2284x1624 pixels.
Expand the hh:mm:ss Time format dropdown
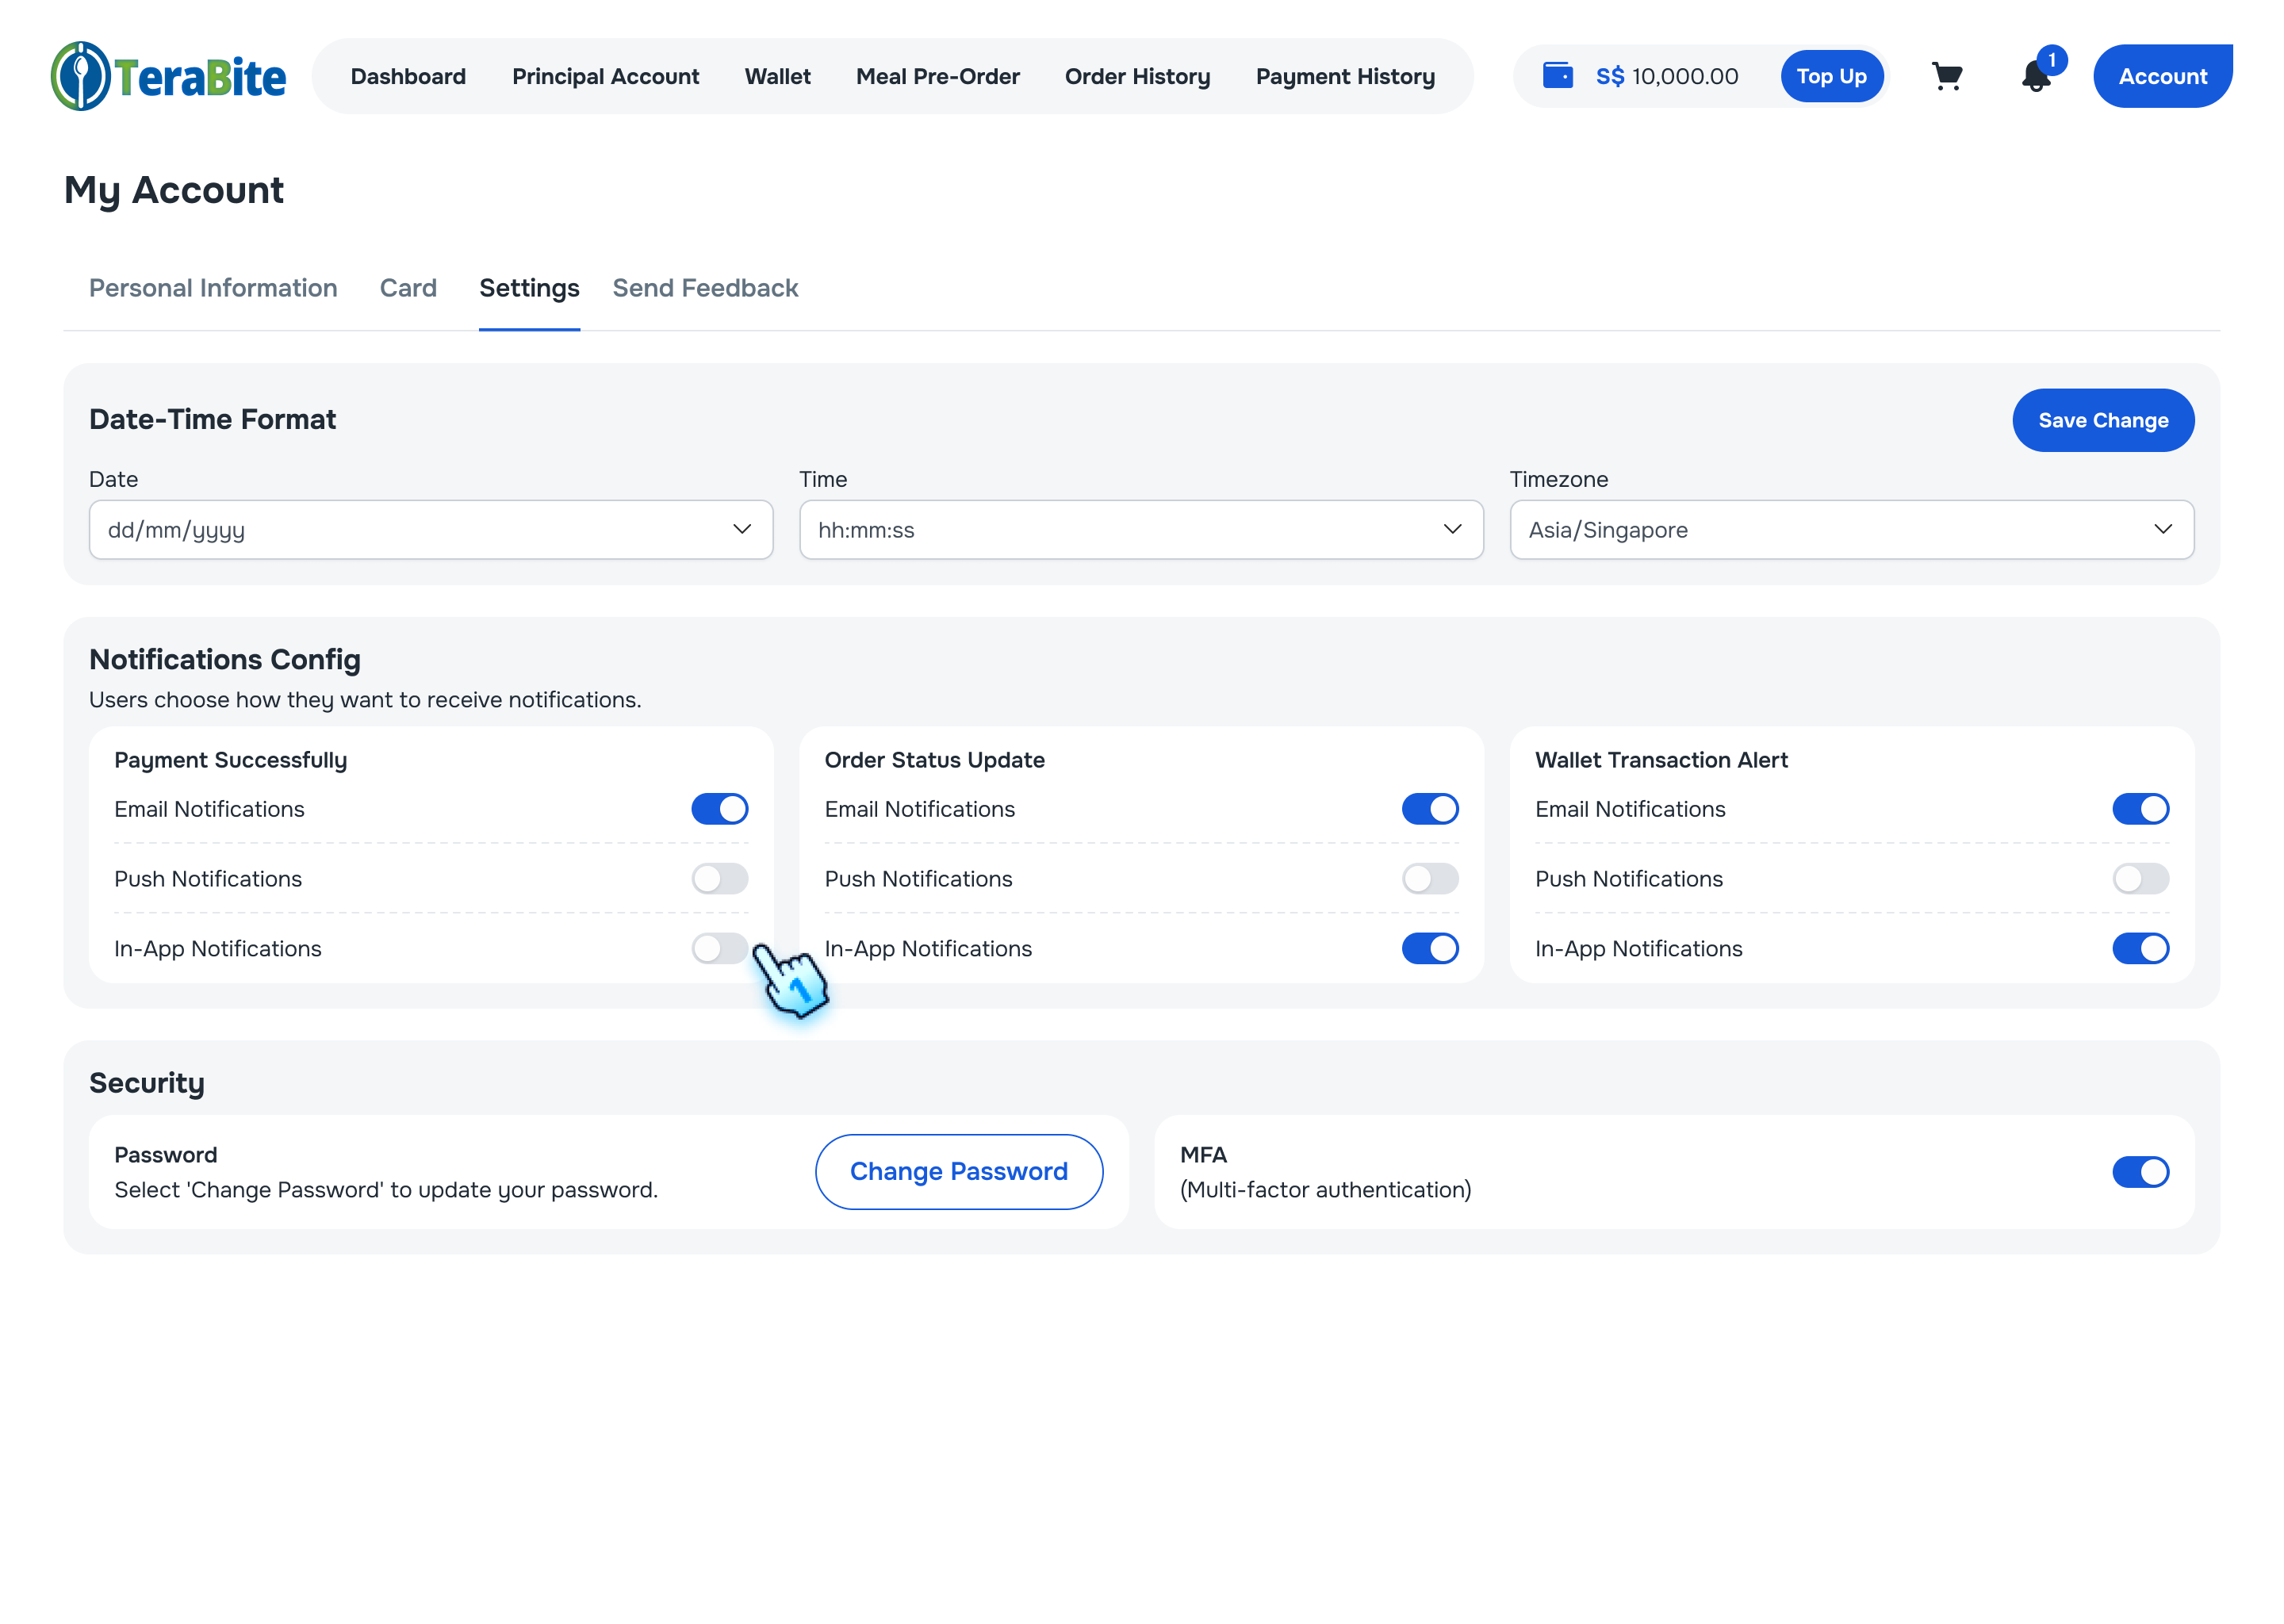[1140, 529]
